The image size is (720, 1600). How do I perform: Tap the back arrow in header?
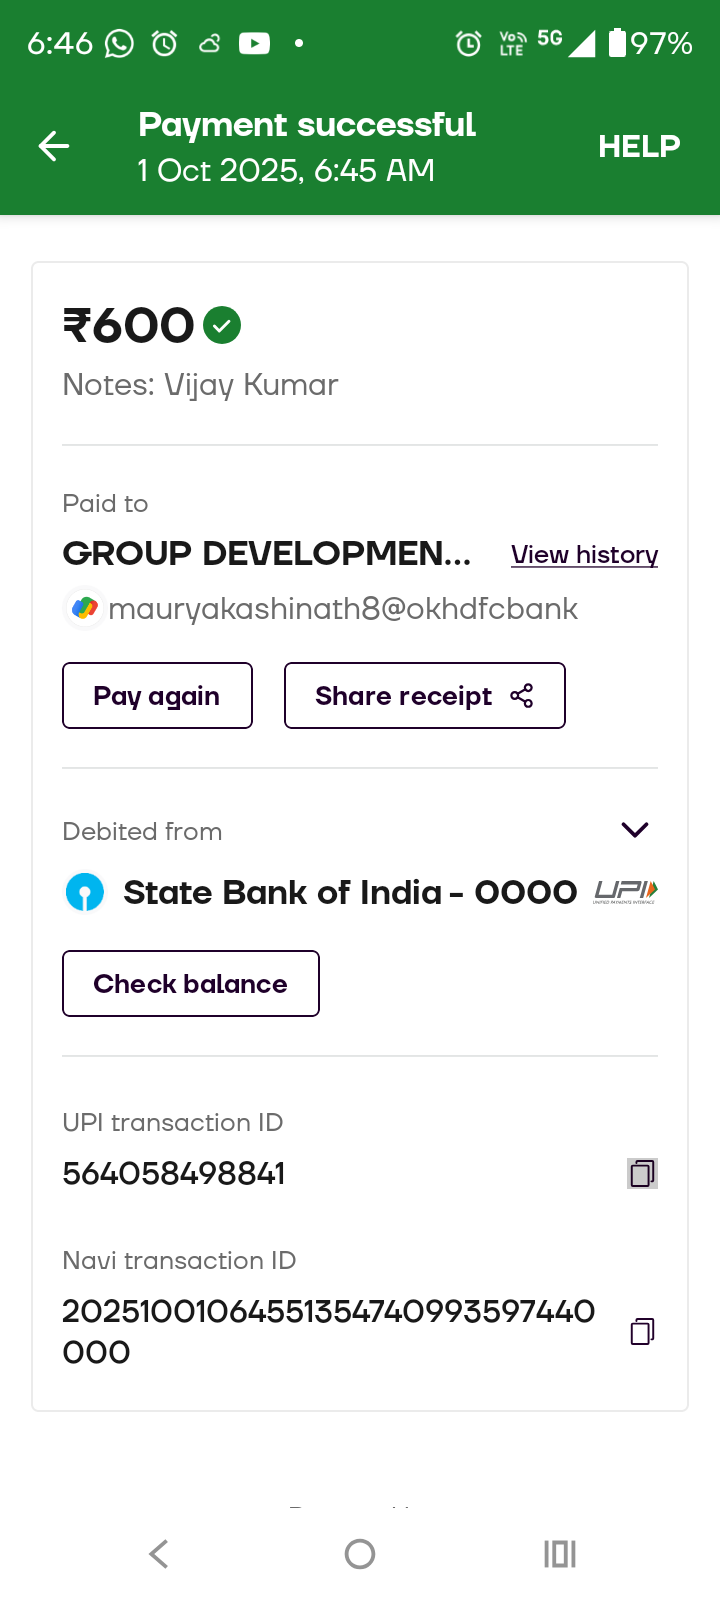click(x=54, y=146)
